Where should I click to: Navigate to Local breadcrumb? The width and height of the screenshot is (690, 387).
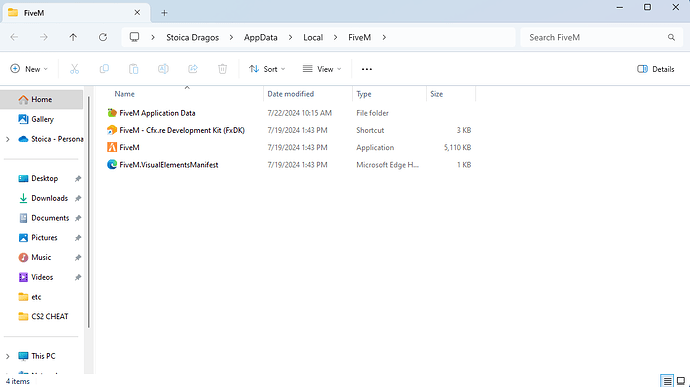click(x=313, y=37)
